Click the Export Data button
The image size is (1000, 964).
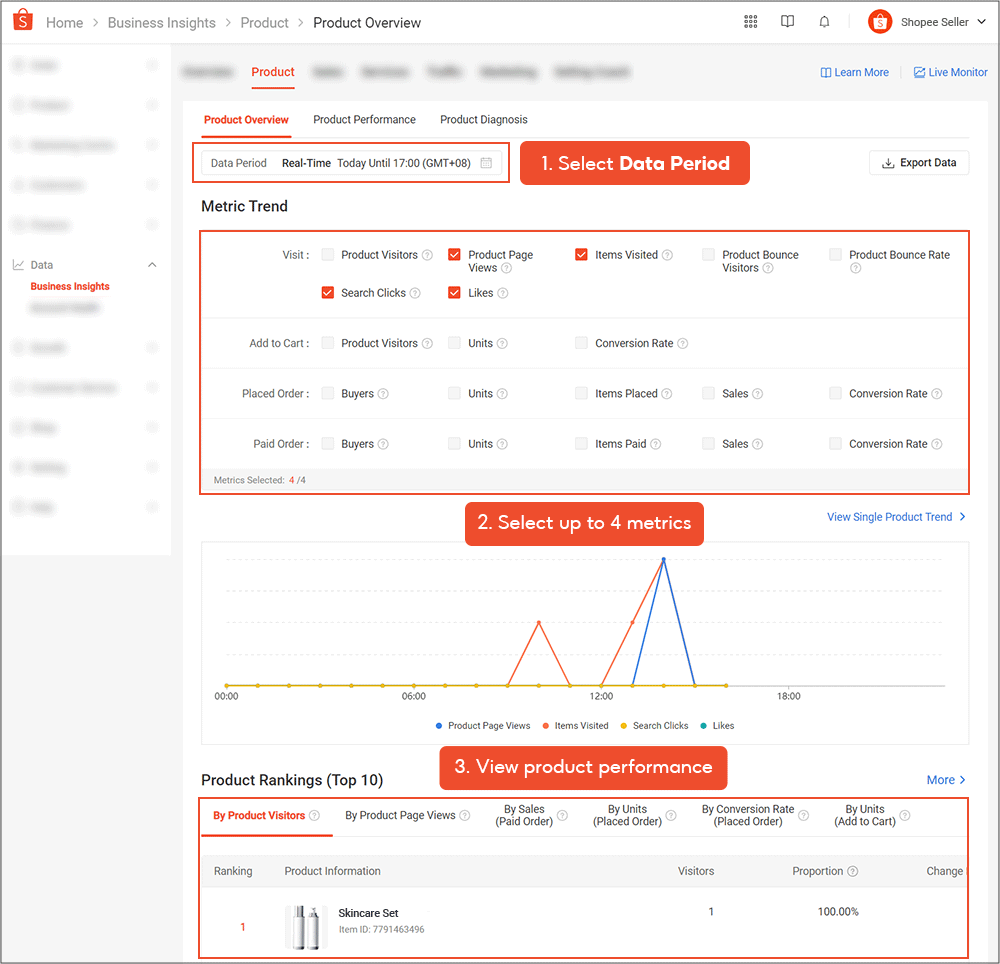[x=918, y=162]
